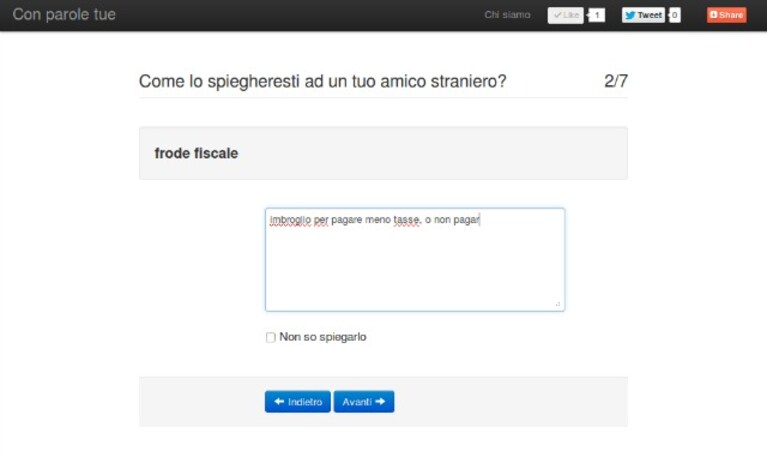Open the Tweet count bubble showing 0
The width and height of the screenshot is (767, 457).
pyautogui.click(x=675, y=15)
